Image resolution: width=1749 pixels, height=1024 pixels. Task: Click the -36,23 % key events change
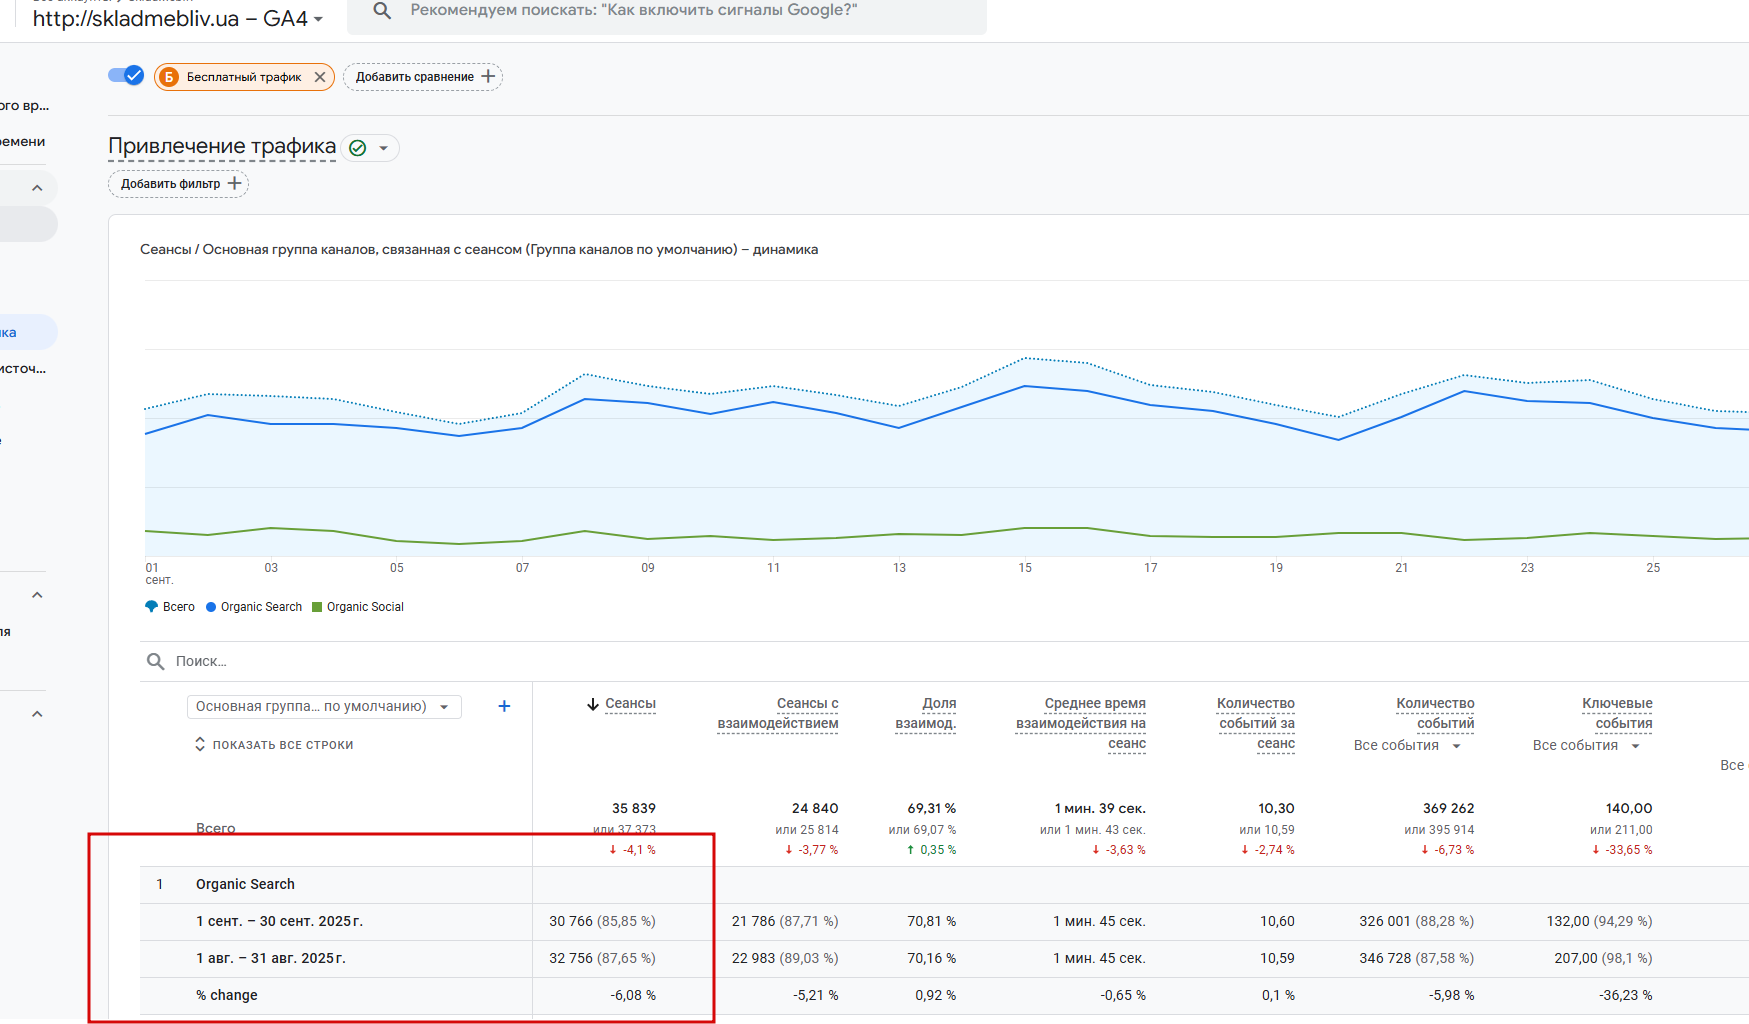coord(1625,996)
